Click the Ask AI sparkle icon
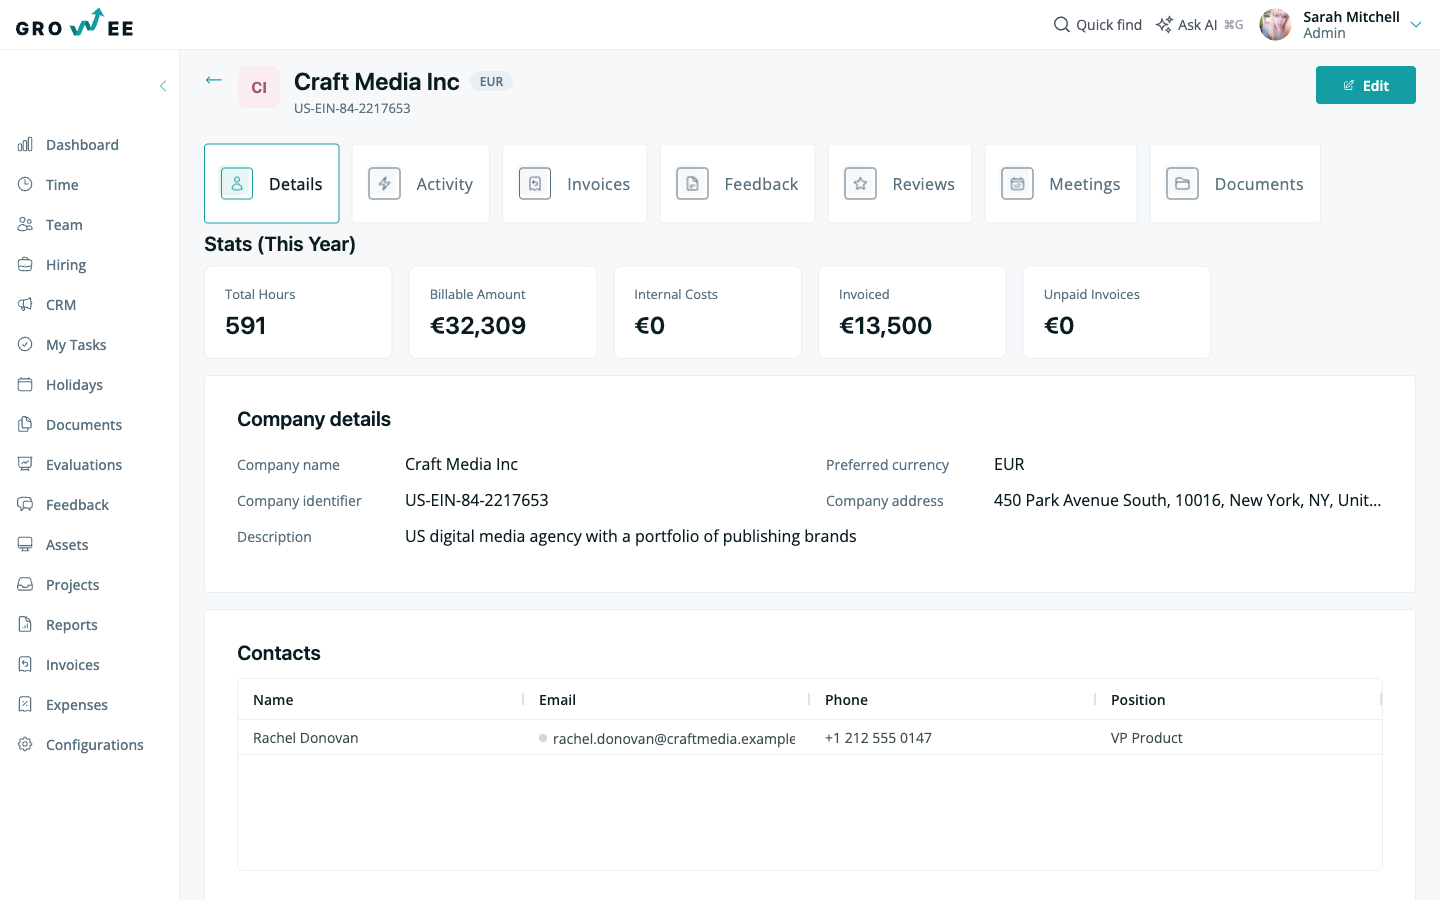 1164,24
